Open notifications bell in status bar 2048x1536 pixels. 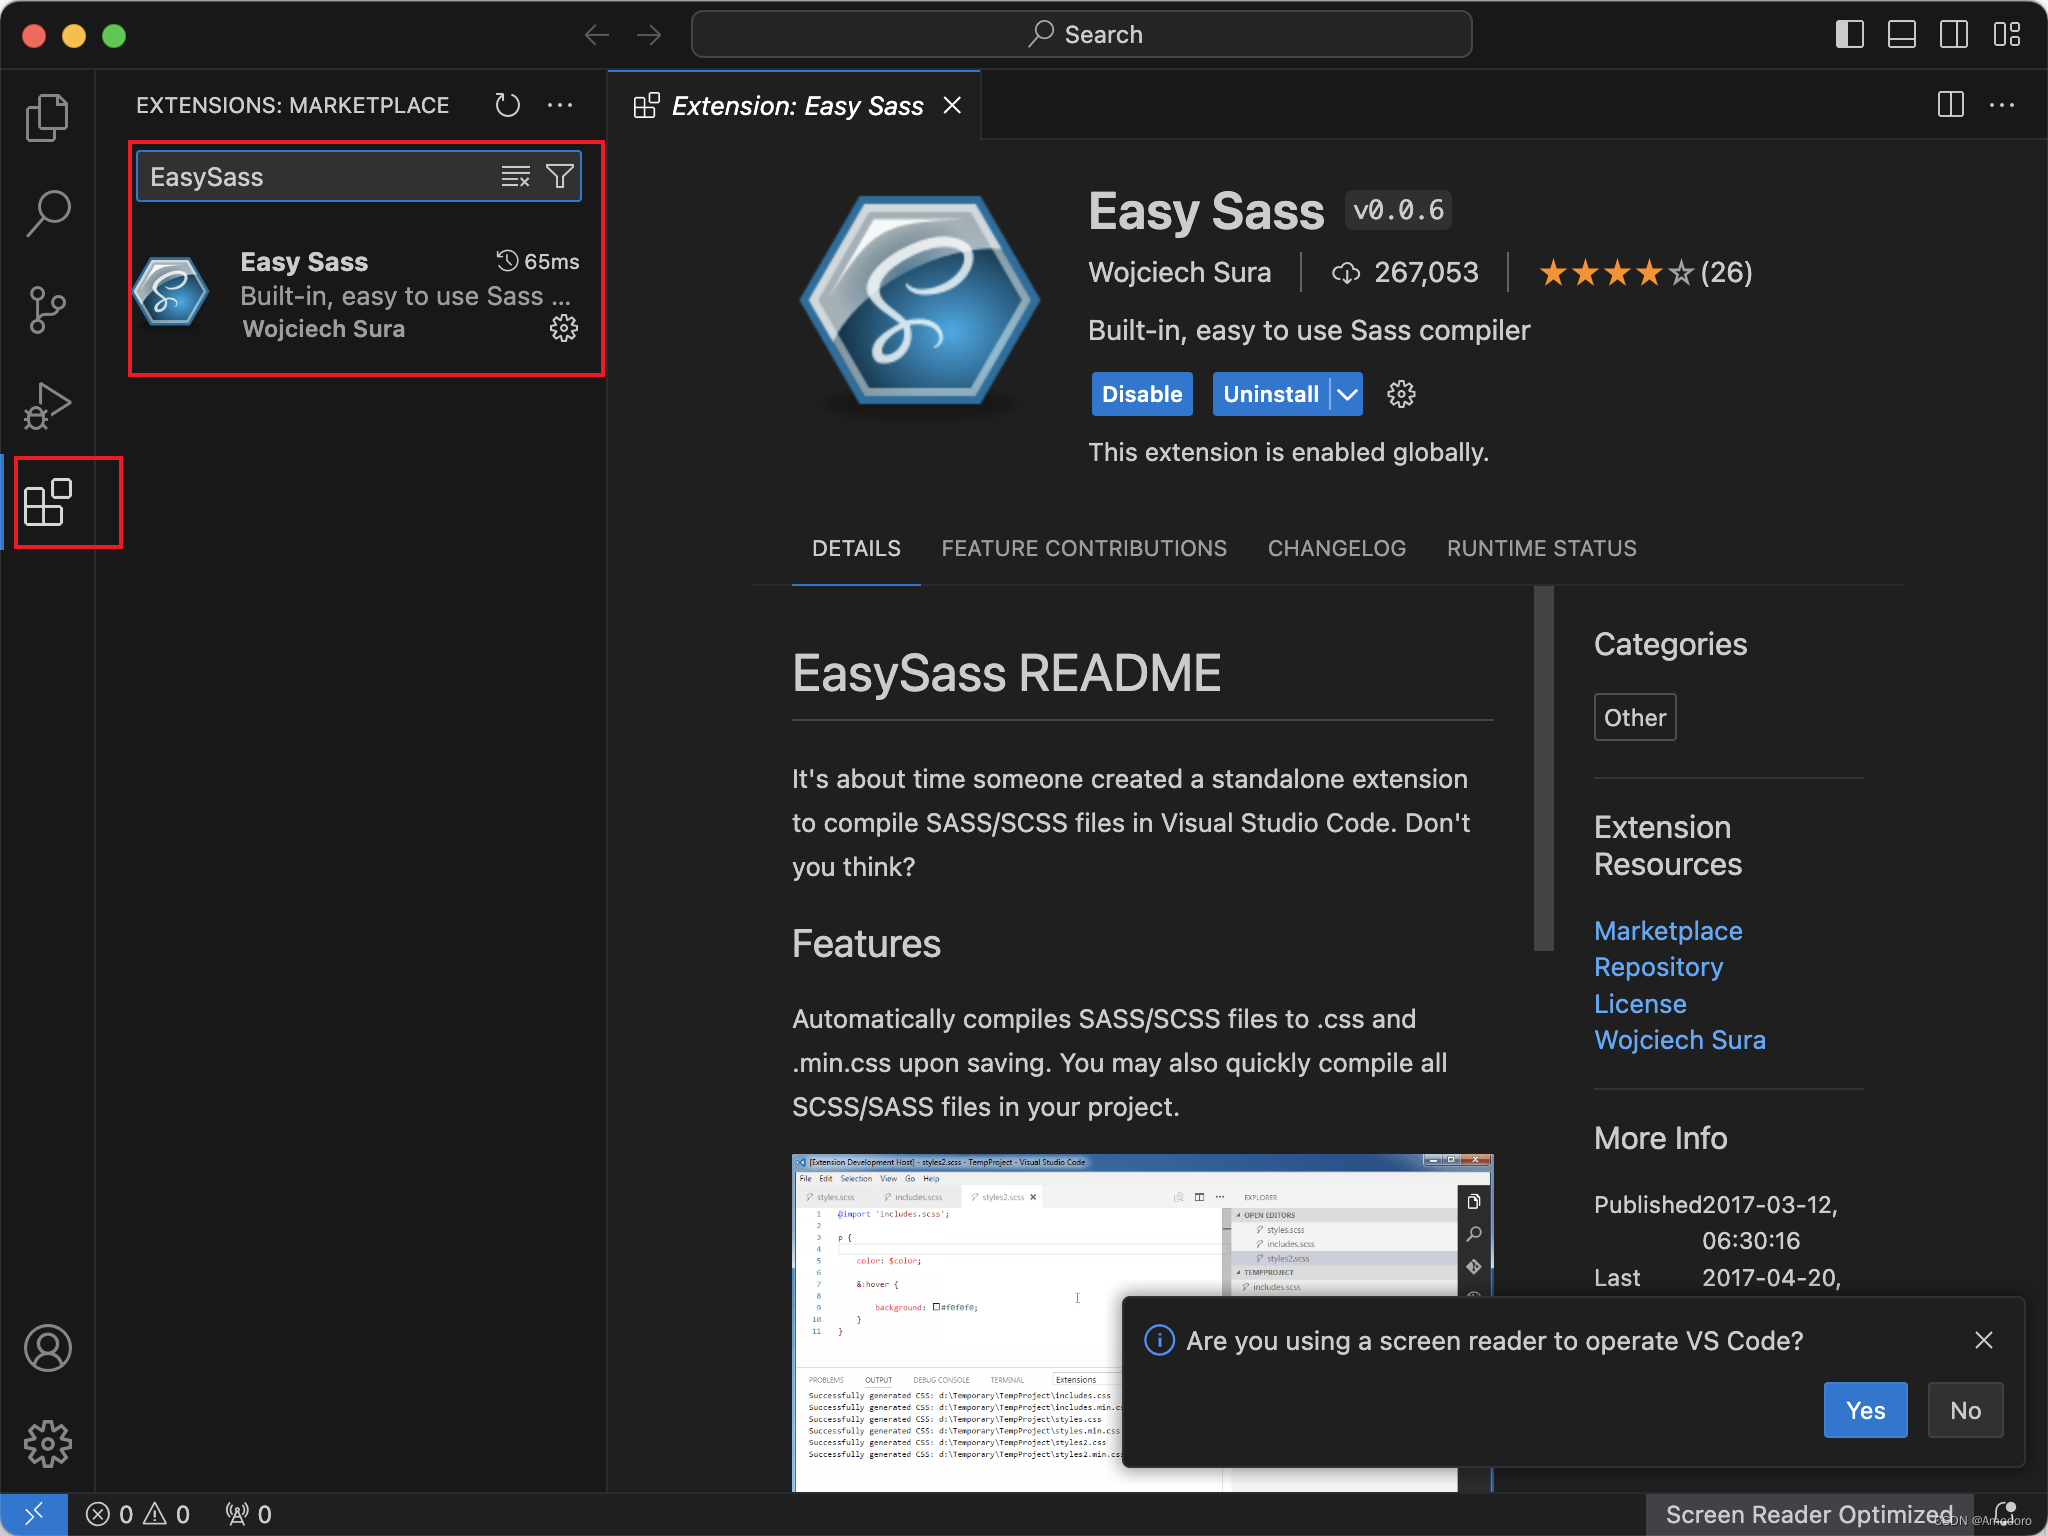coord(2005,1514)
